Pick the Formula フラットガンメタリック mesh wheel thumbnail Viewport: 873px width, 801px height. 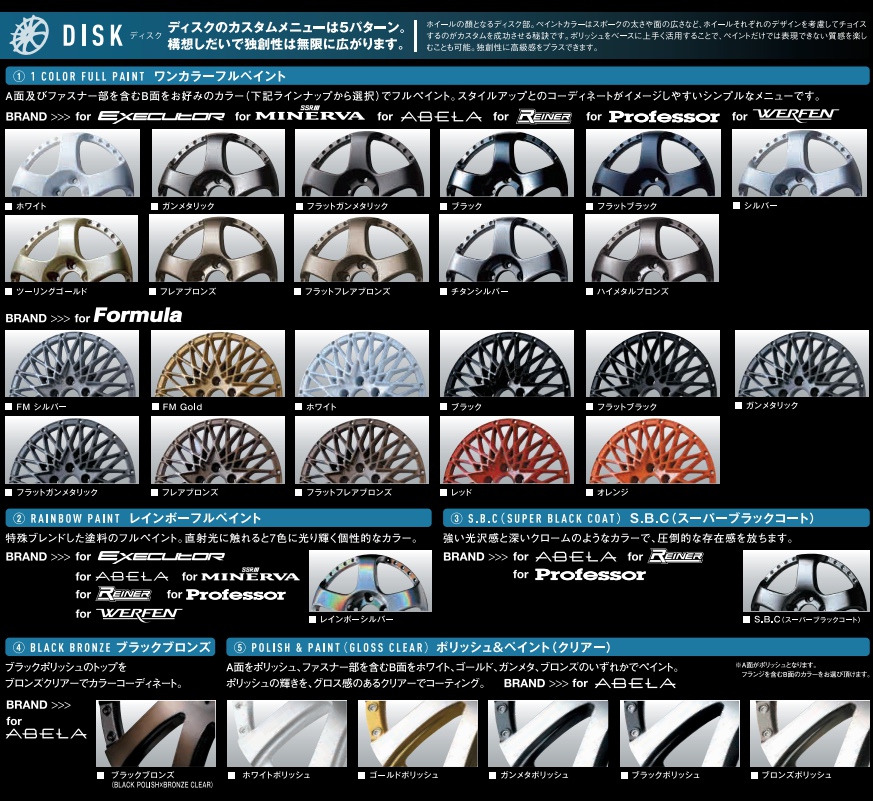(72, 450)
